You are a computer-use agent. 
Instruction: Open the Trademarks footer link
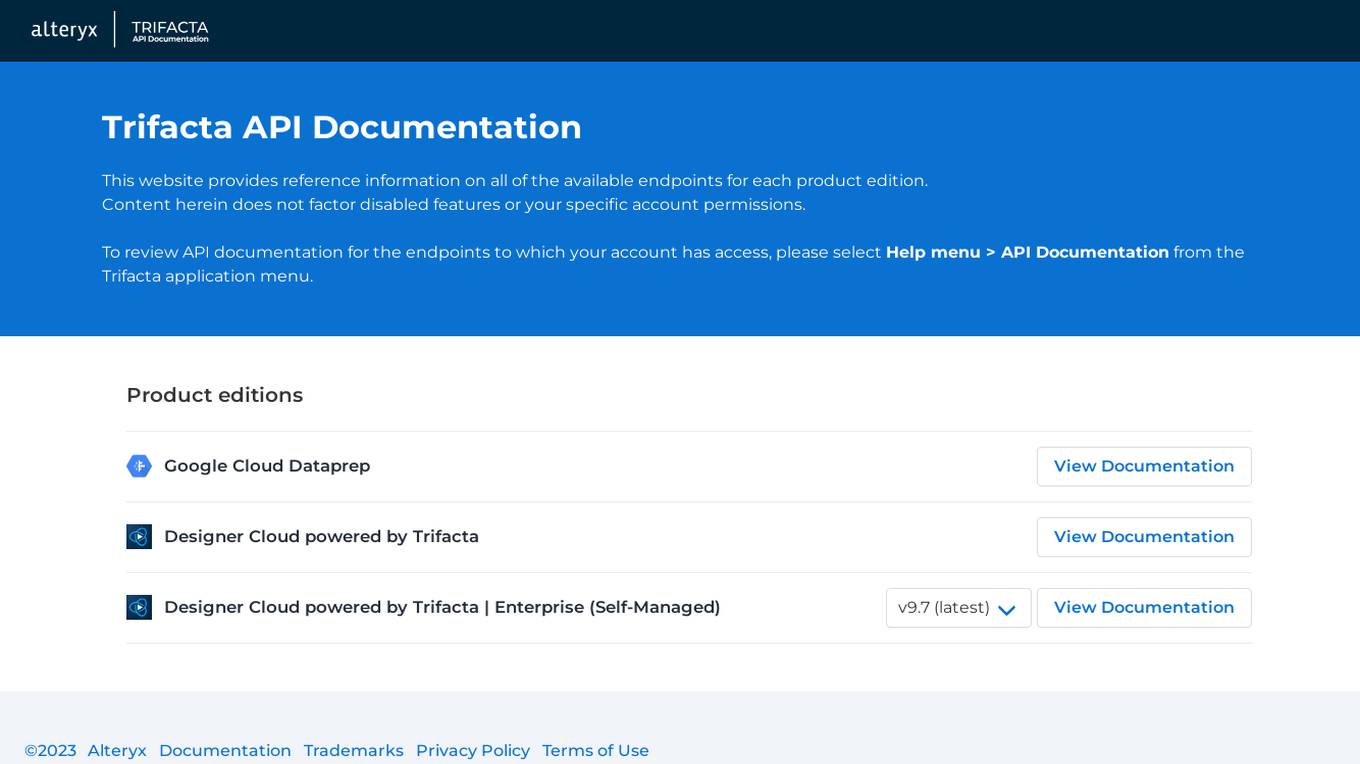(354, 750)
